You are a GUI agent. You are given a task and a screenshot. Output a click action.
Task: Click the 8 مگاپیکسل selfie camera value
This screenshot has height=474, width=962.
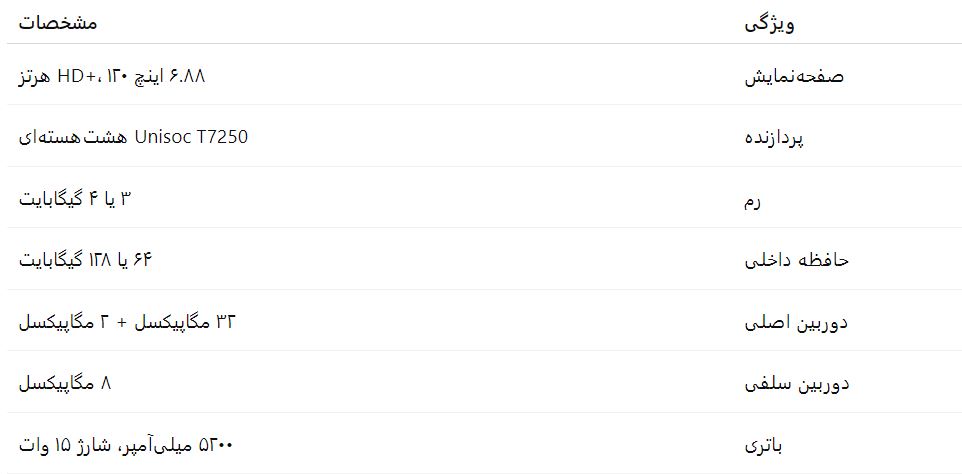66,383
